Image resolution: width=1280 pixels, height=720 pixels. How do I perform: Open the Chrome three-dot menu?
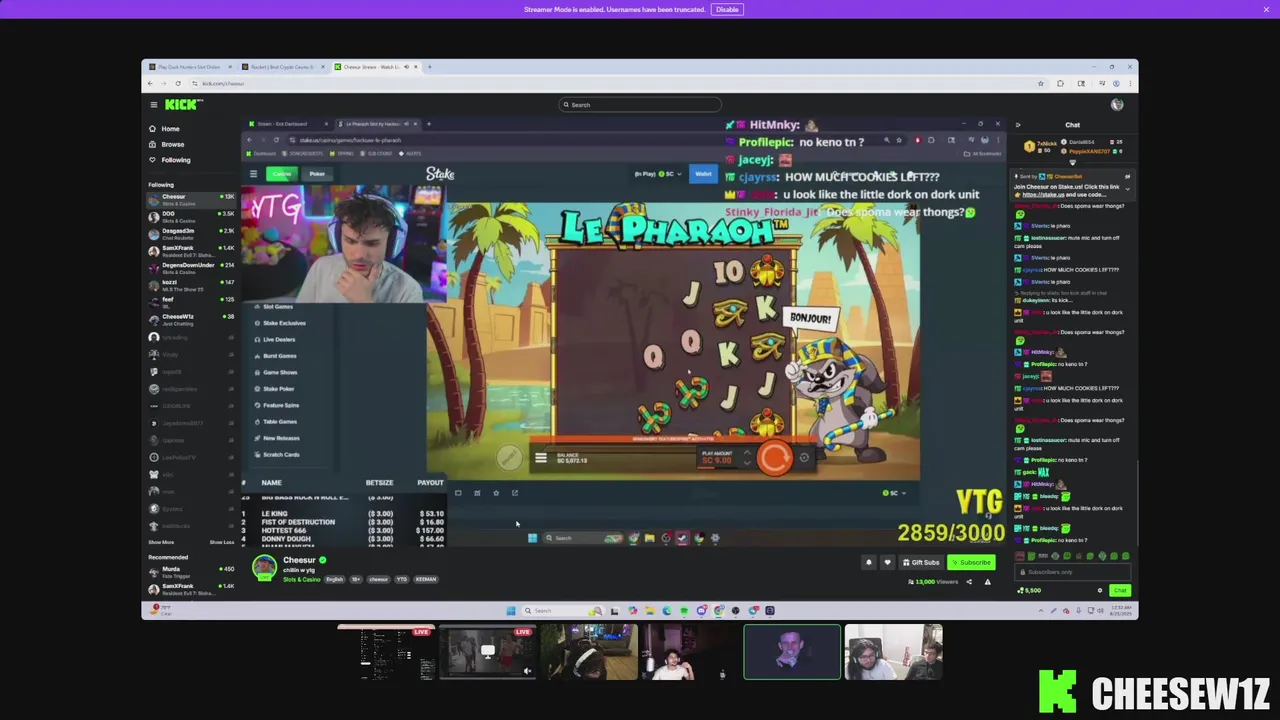1130,83
